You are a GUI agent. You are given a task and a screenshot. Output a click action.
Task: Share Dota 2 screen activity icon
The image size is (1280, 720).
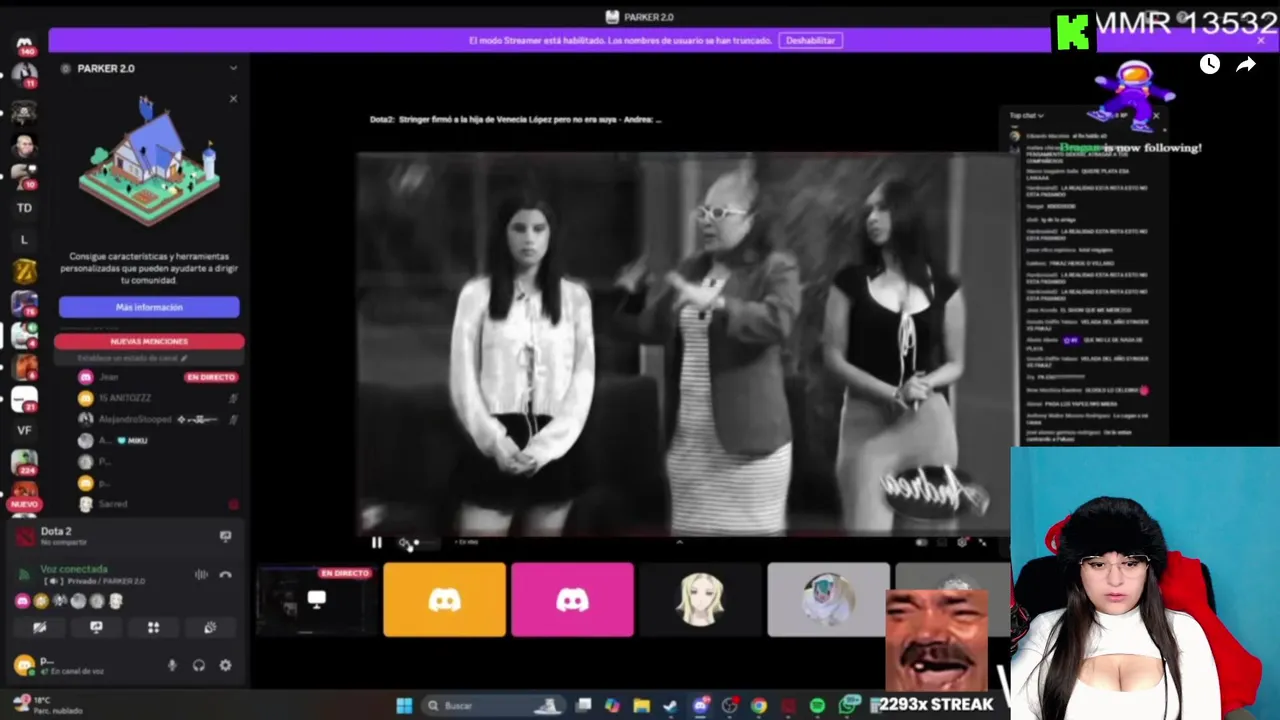click(225, 536)
